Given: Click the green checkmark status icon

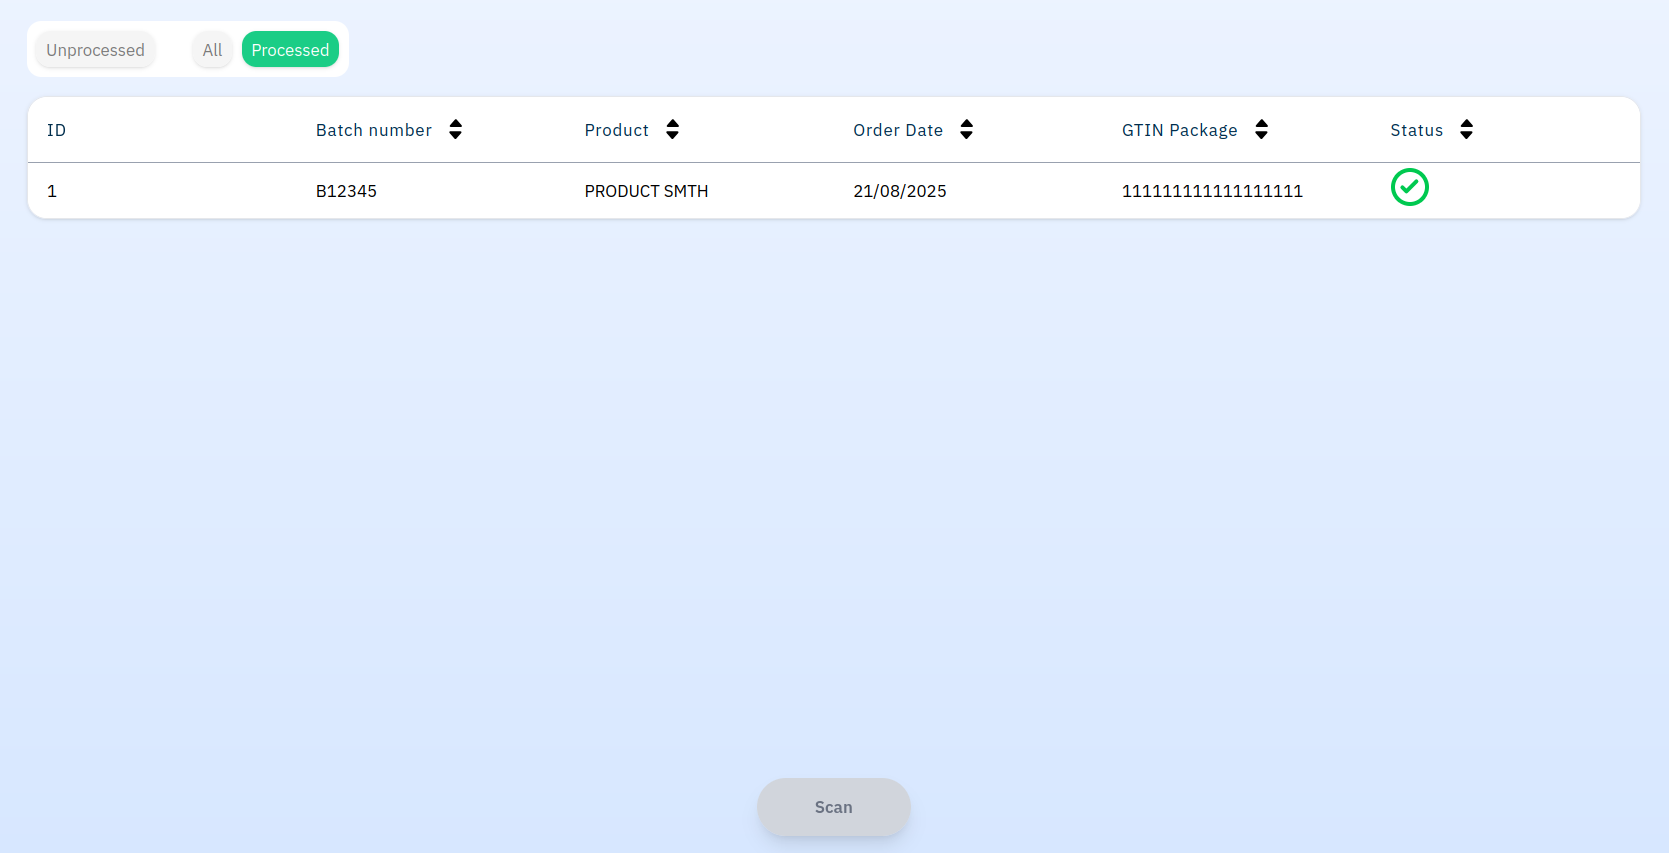Looking at the screenshot, I should [1409, 188].
